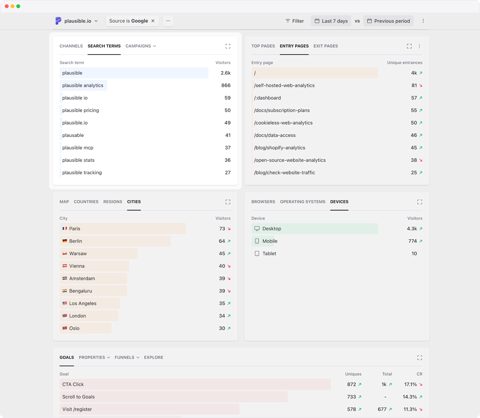Click the Desktop device icon
The width and height of the screenshot is (480, 418).
coord(257,229)
